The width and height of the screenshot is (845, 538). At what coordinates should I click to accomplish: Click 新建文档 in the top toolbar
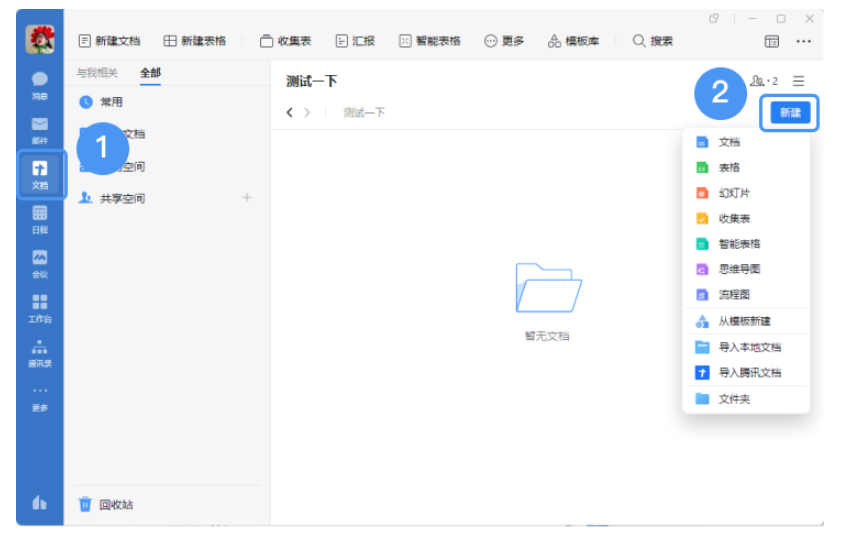[x=109, y=41]
